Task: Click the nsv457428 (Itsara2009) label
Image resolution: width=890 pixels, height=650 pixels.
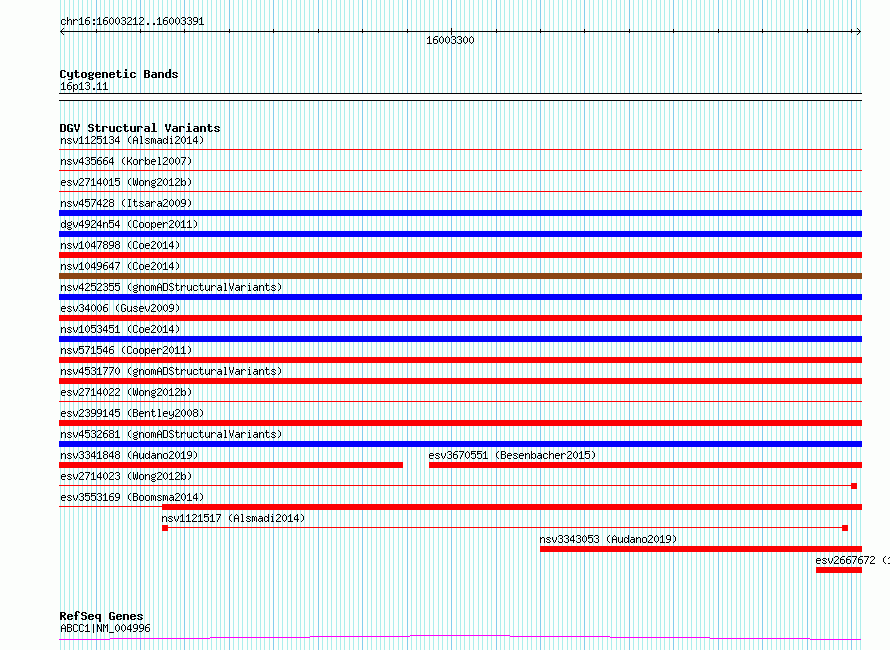Action: point(126,203)
